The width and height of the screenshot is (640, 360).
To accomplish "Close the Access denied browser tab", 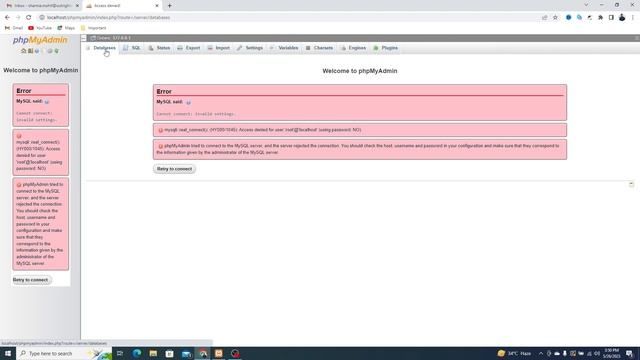I will click(x=157, y=6).
